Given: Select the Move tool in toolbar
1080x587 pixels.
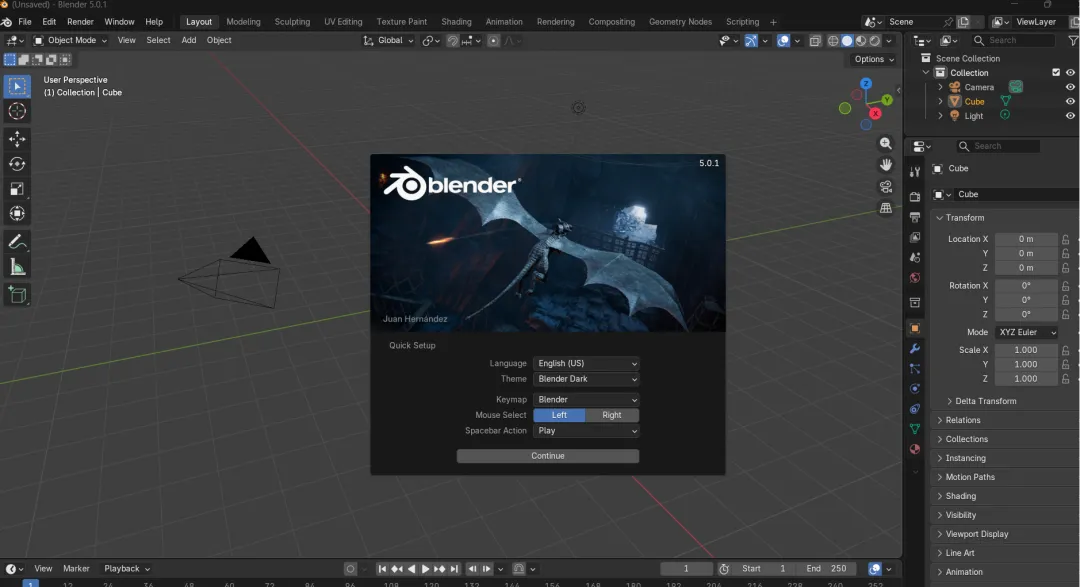Looking at the screenshot, I should 17,138.
